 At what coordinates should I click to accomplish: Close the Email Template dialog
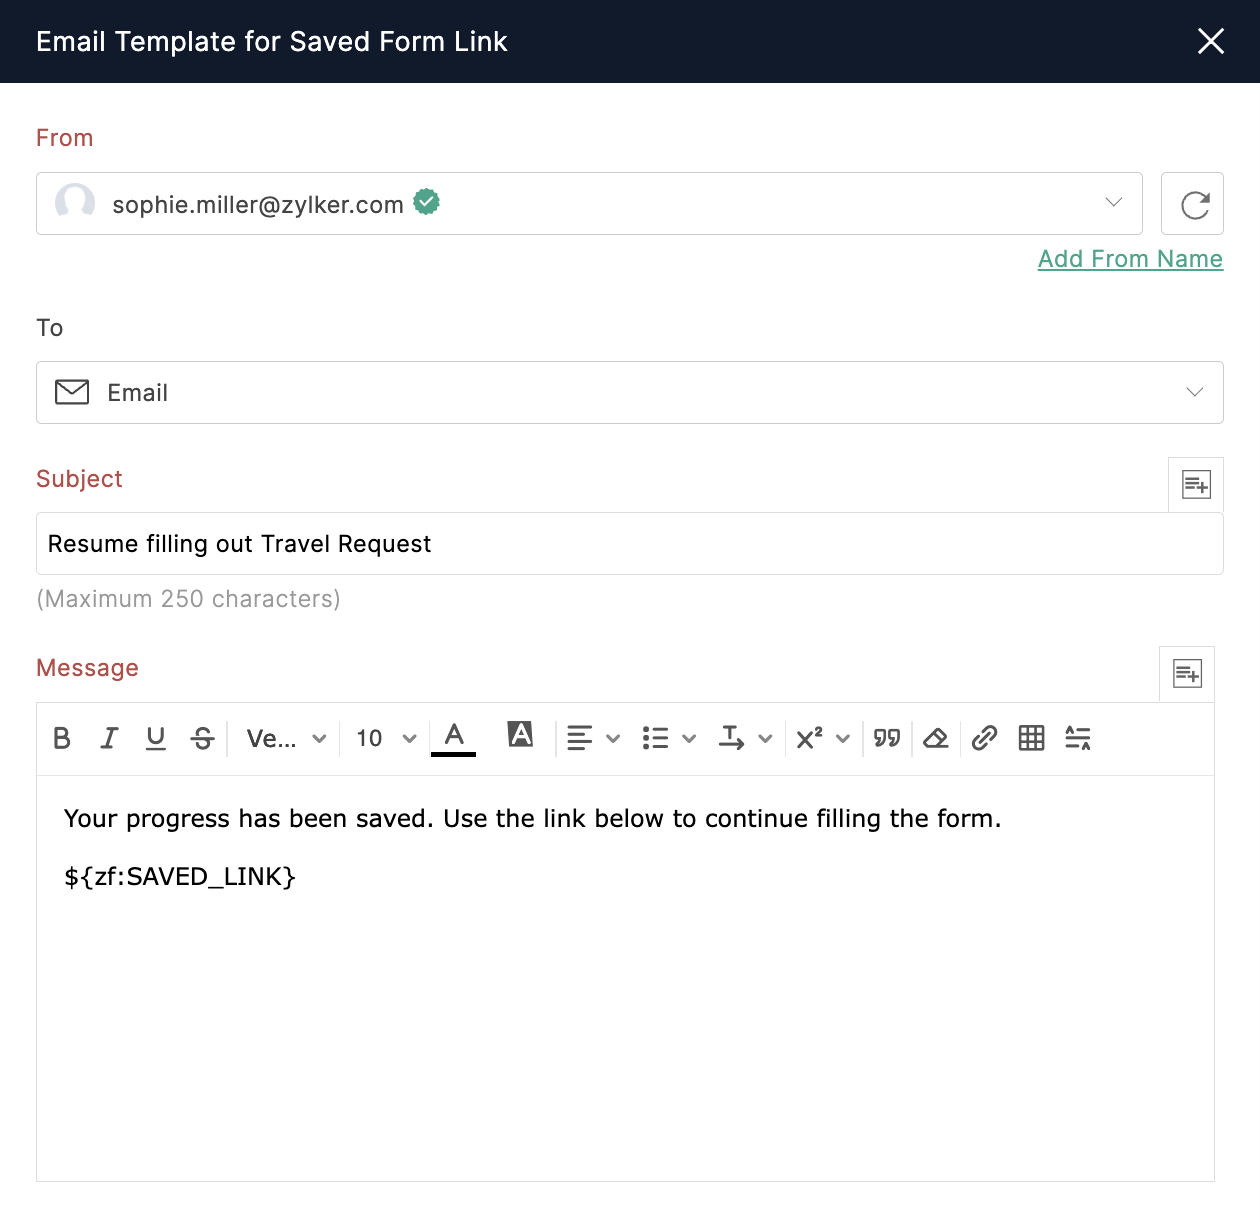pos(1211,41)
